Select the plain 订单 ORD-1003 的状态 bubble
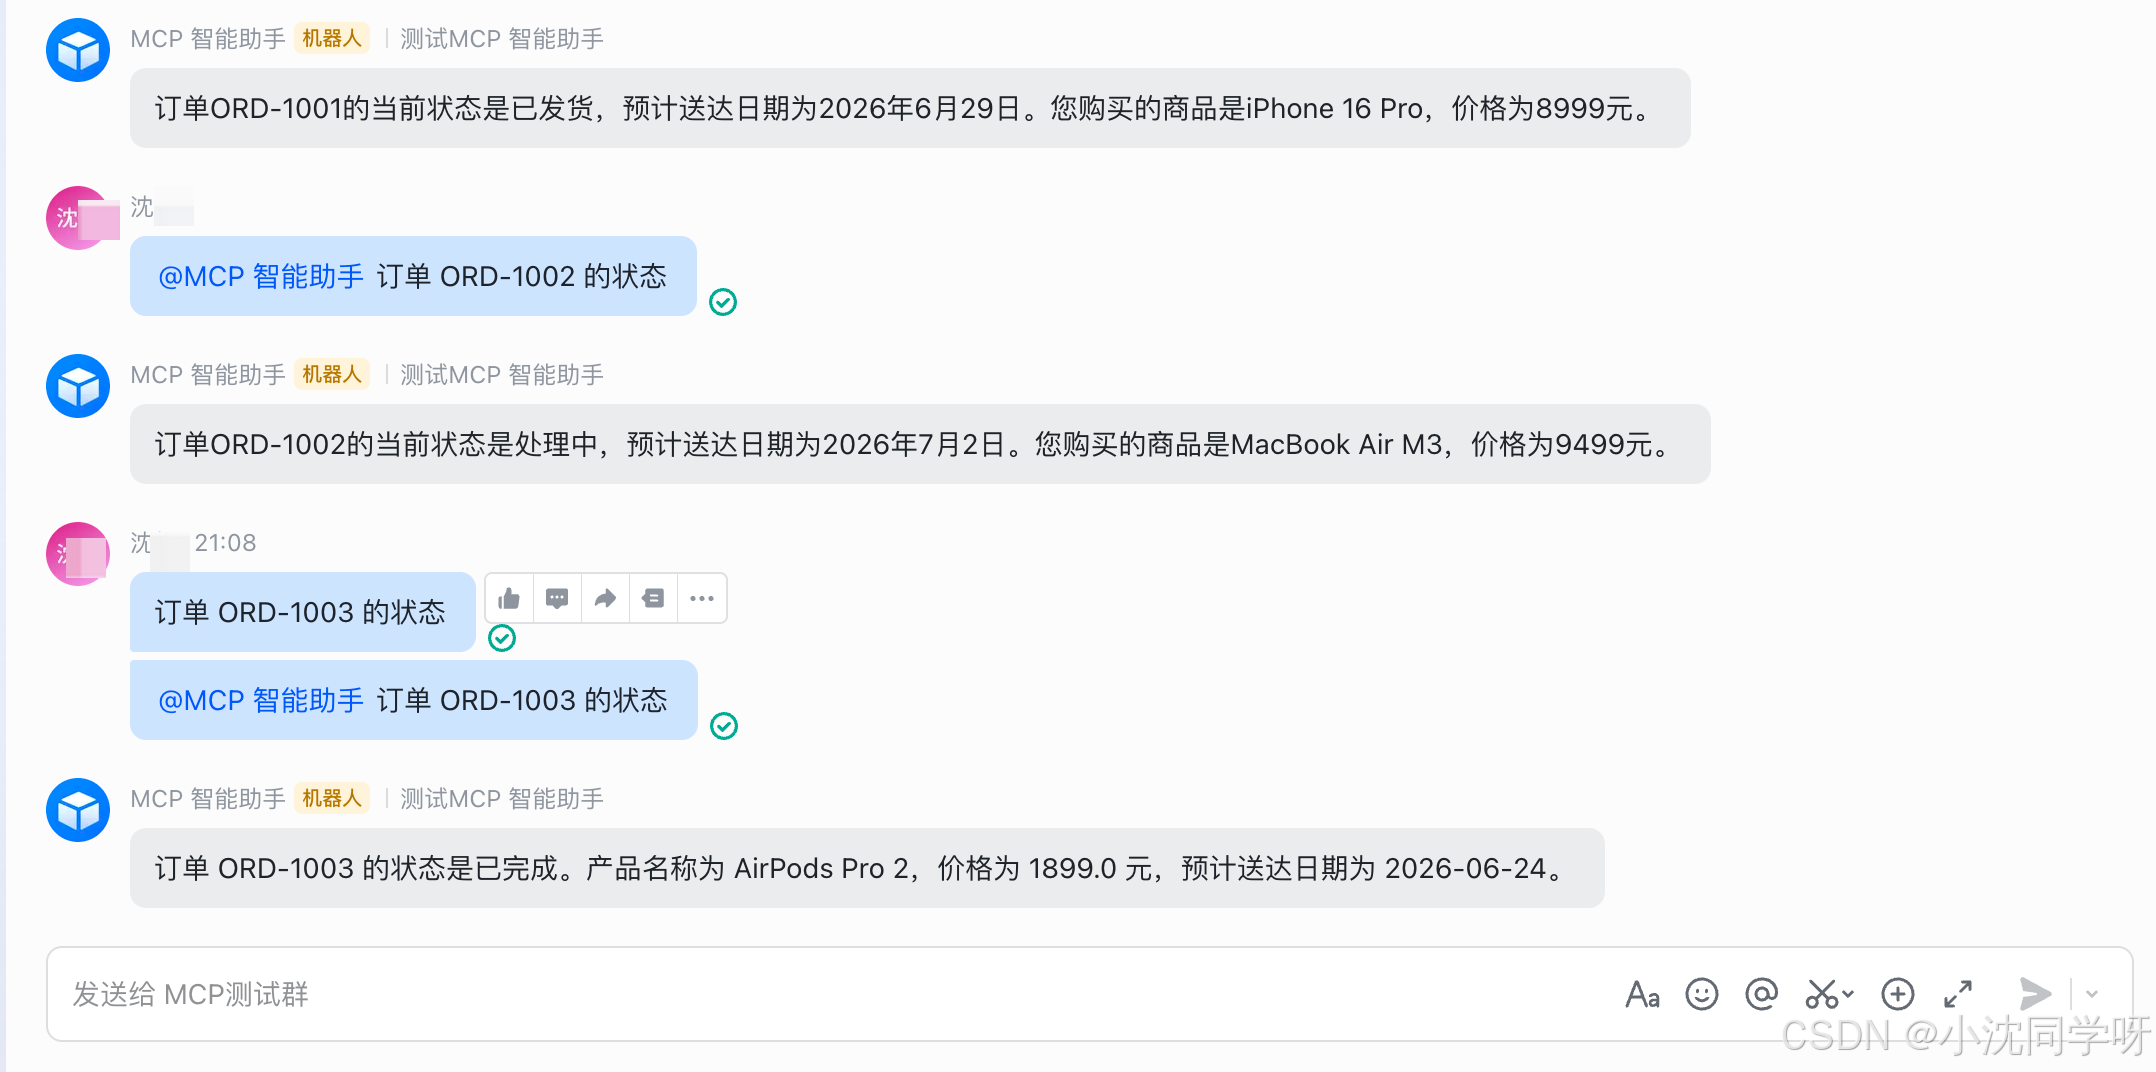 point(302,612)
